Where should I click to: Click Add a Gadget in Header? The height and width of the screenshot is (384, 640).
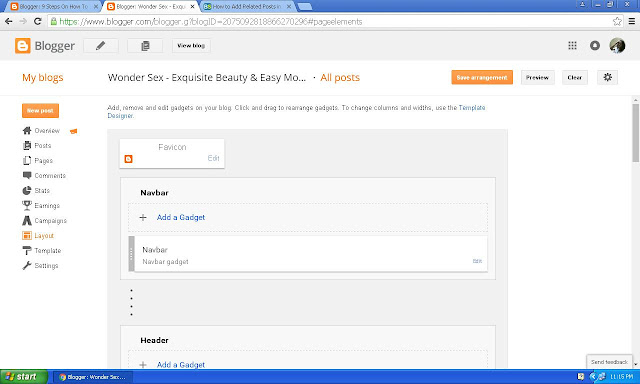(181, 364)
